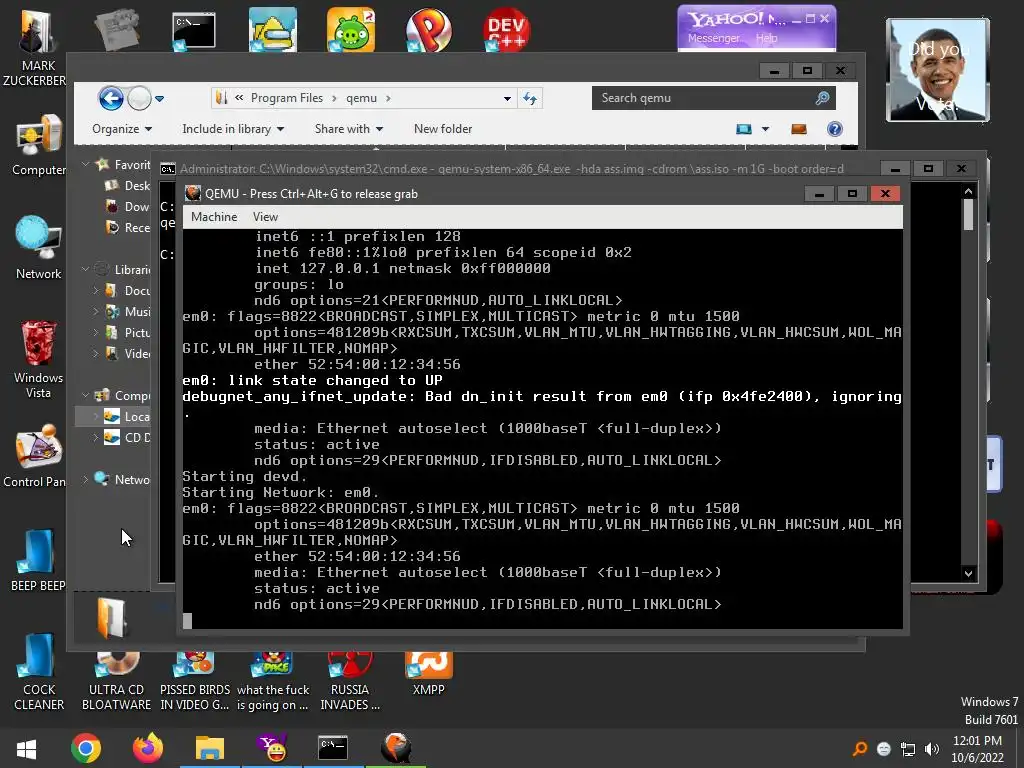Click the network tray icon
Image resolution: width=1024 pixels, height=768 pixels.
tap(908, 749)
